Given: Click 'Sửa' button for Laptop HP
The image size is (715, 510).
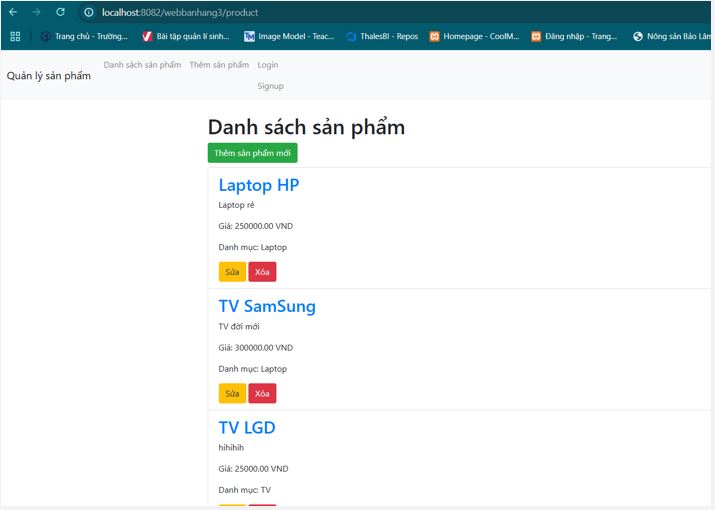Looking at the screenshot, I should [x=232, y=272].
